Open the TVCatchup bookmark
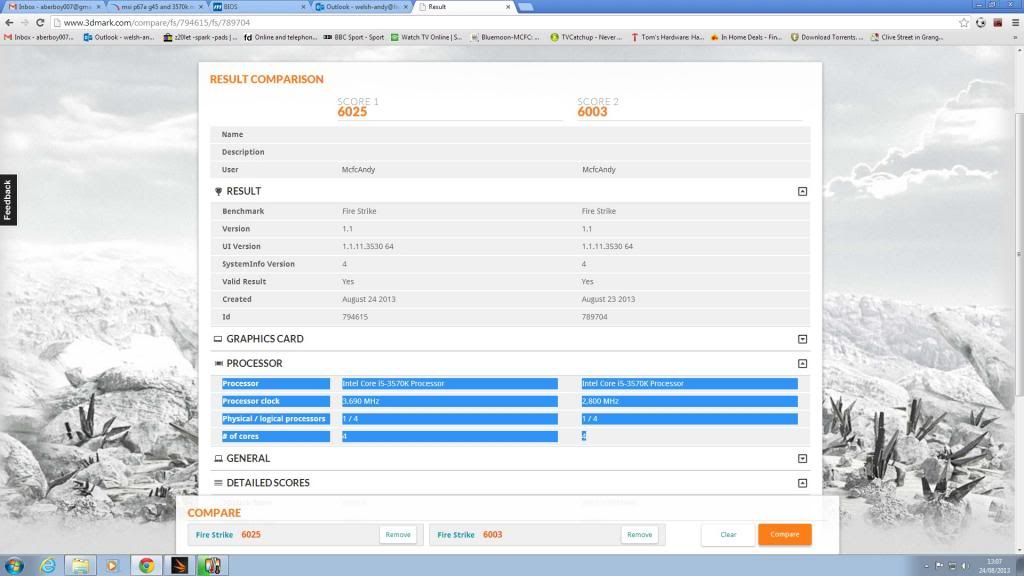 586,37
